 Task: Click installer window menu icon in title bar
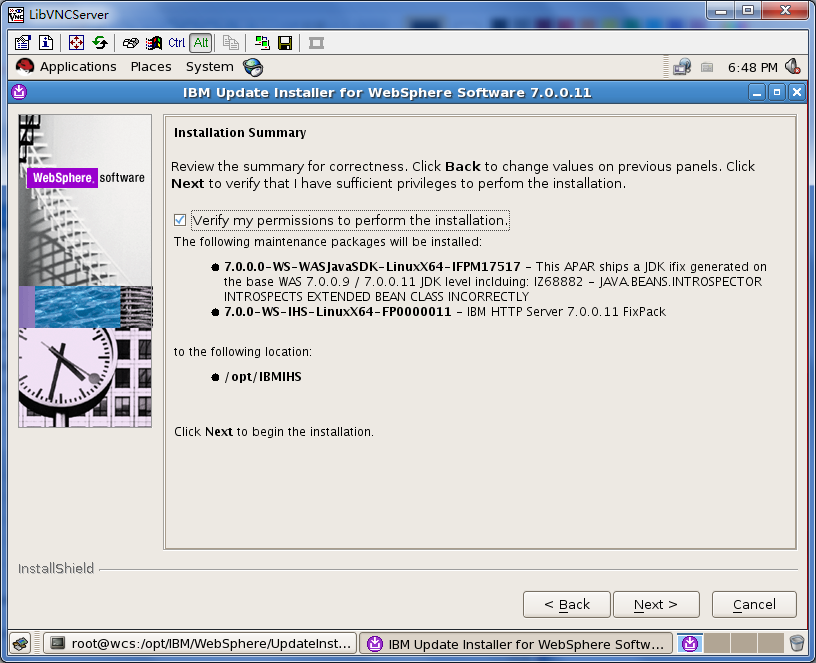(x=19, y=92)
